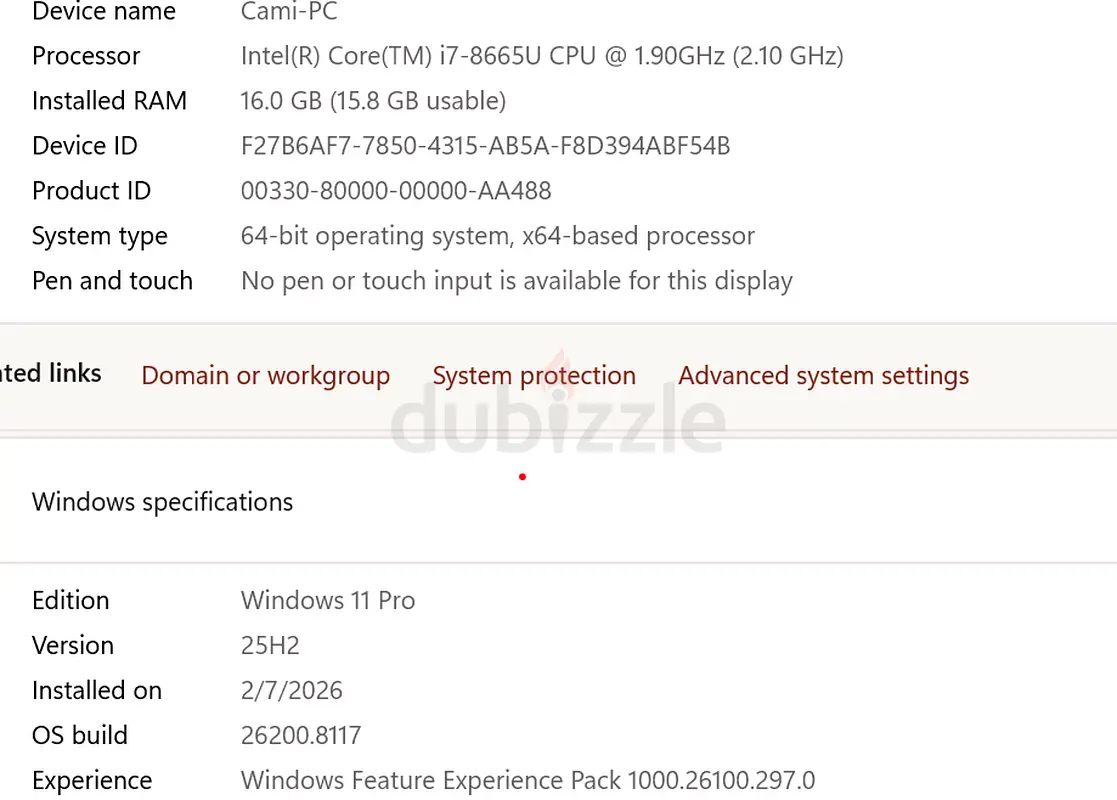This screenshot has height=800, width=1117.
Task: Click the 25H2 version value
Action: pyautogui.click(x=270, y=646)
